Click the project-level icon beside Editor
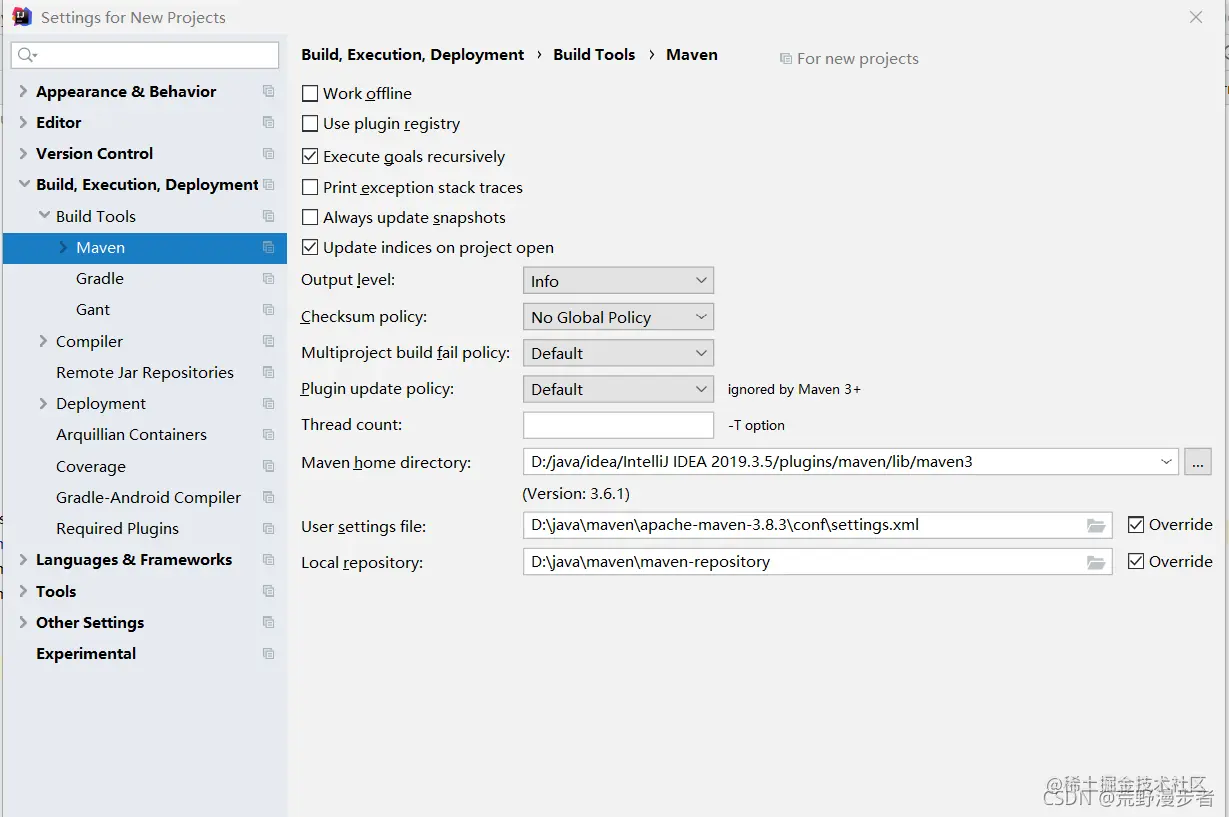The height and width of the screenshot is (817, 1229). 268,122
